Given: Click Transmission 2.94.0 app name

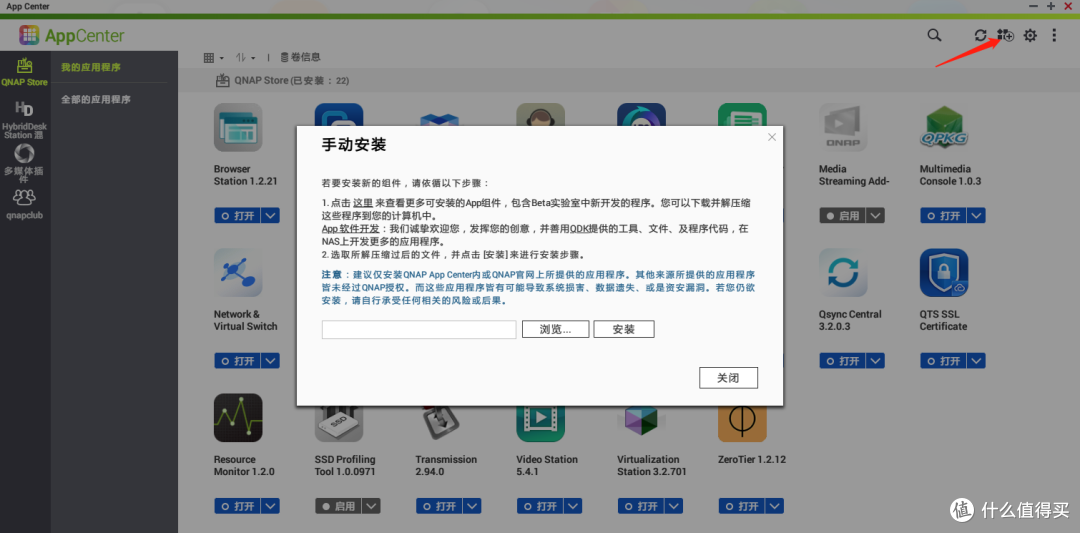Looking at the screenshot, I should pos(446,466).
